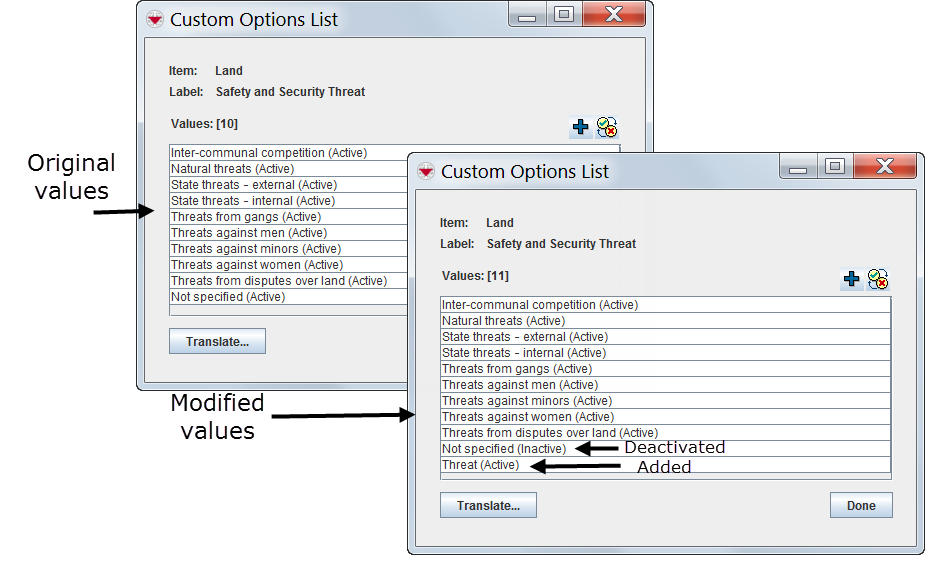941x561 pixels.
Task: Maximize the front Custom Options List window
Action: click(x=835, y=167)
